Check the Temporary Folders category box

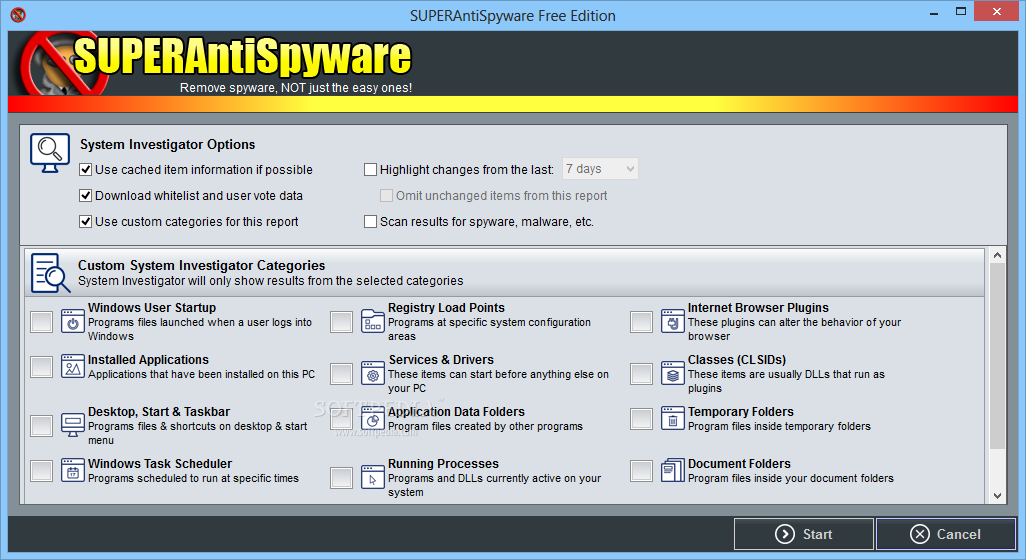click(x=641, y=419)
